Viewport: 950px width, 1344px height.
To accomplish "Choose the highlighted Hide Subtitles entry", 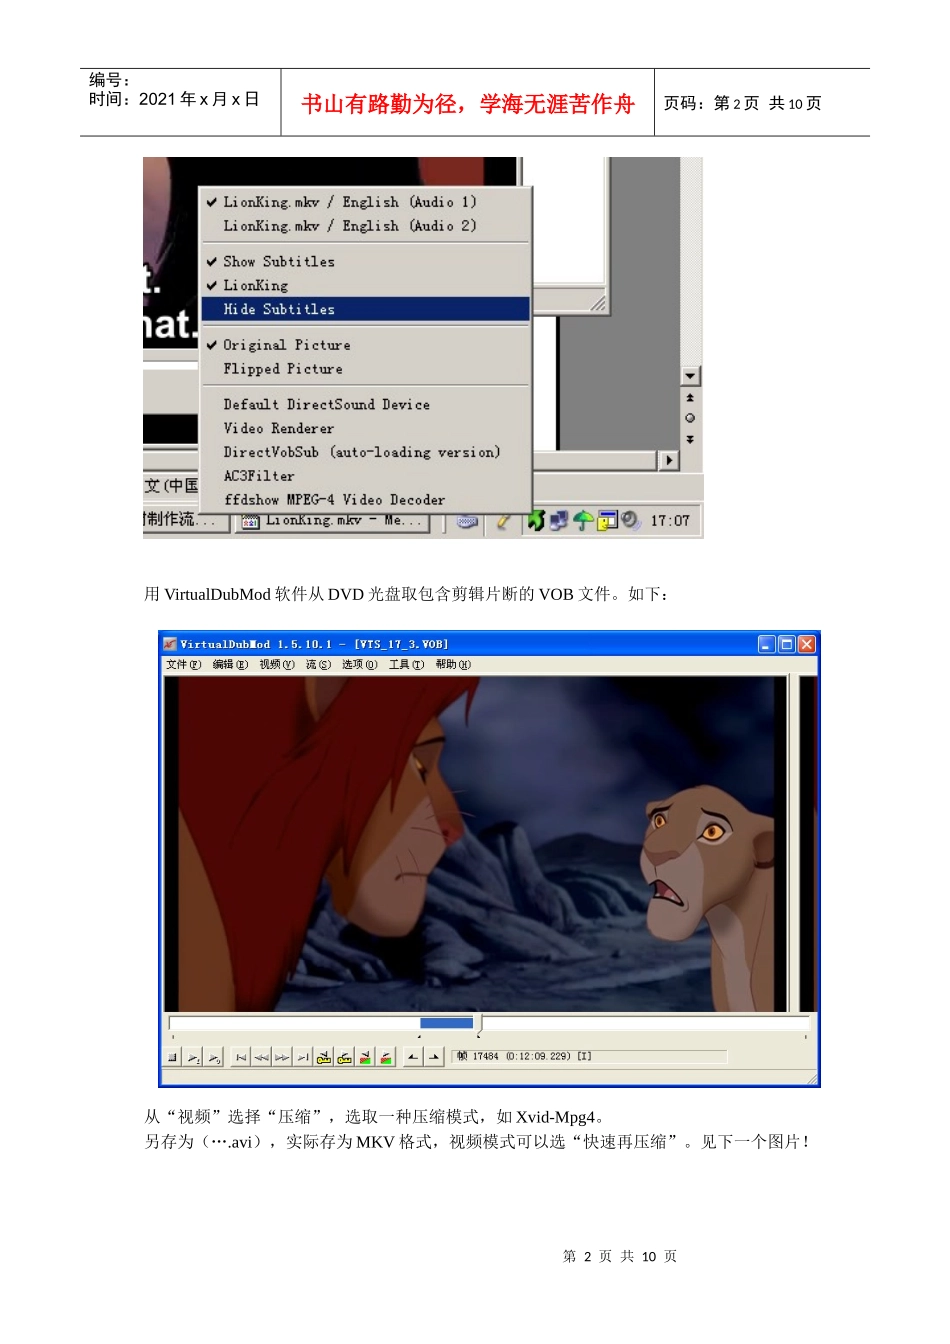I will coord(366,310).
